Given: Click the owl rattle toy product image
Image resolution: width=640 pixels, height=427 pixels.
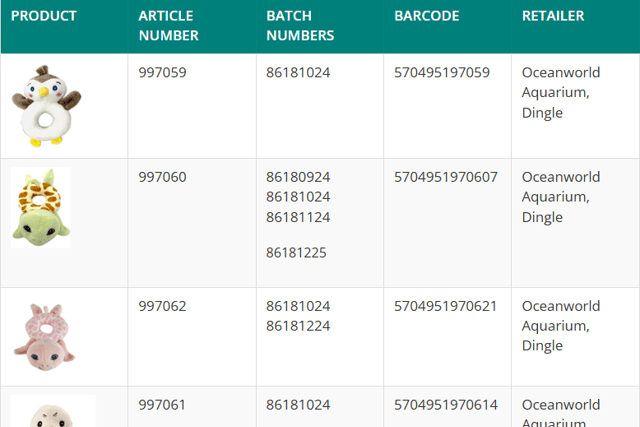Looking at the screenshot, I should click(x=47, y=106).
